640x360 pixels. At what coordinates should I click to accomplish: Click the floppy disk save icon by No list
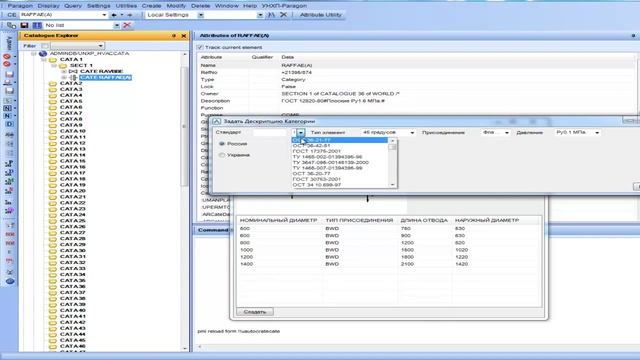24,25
